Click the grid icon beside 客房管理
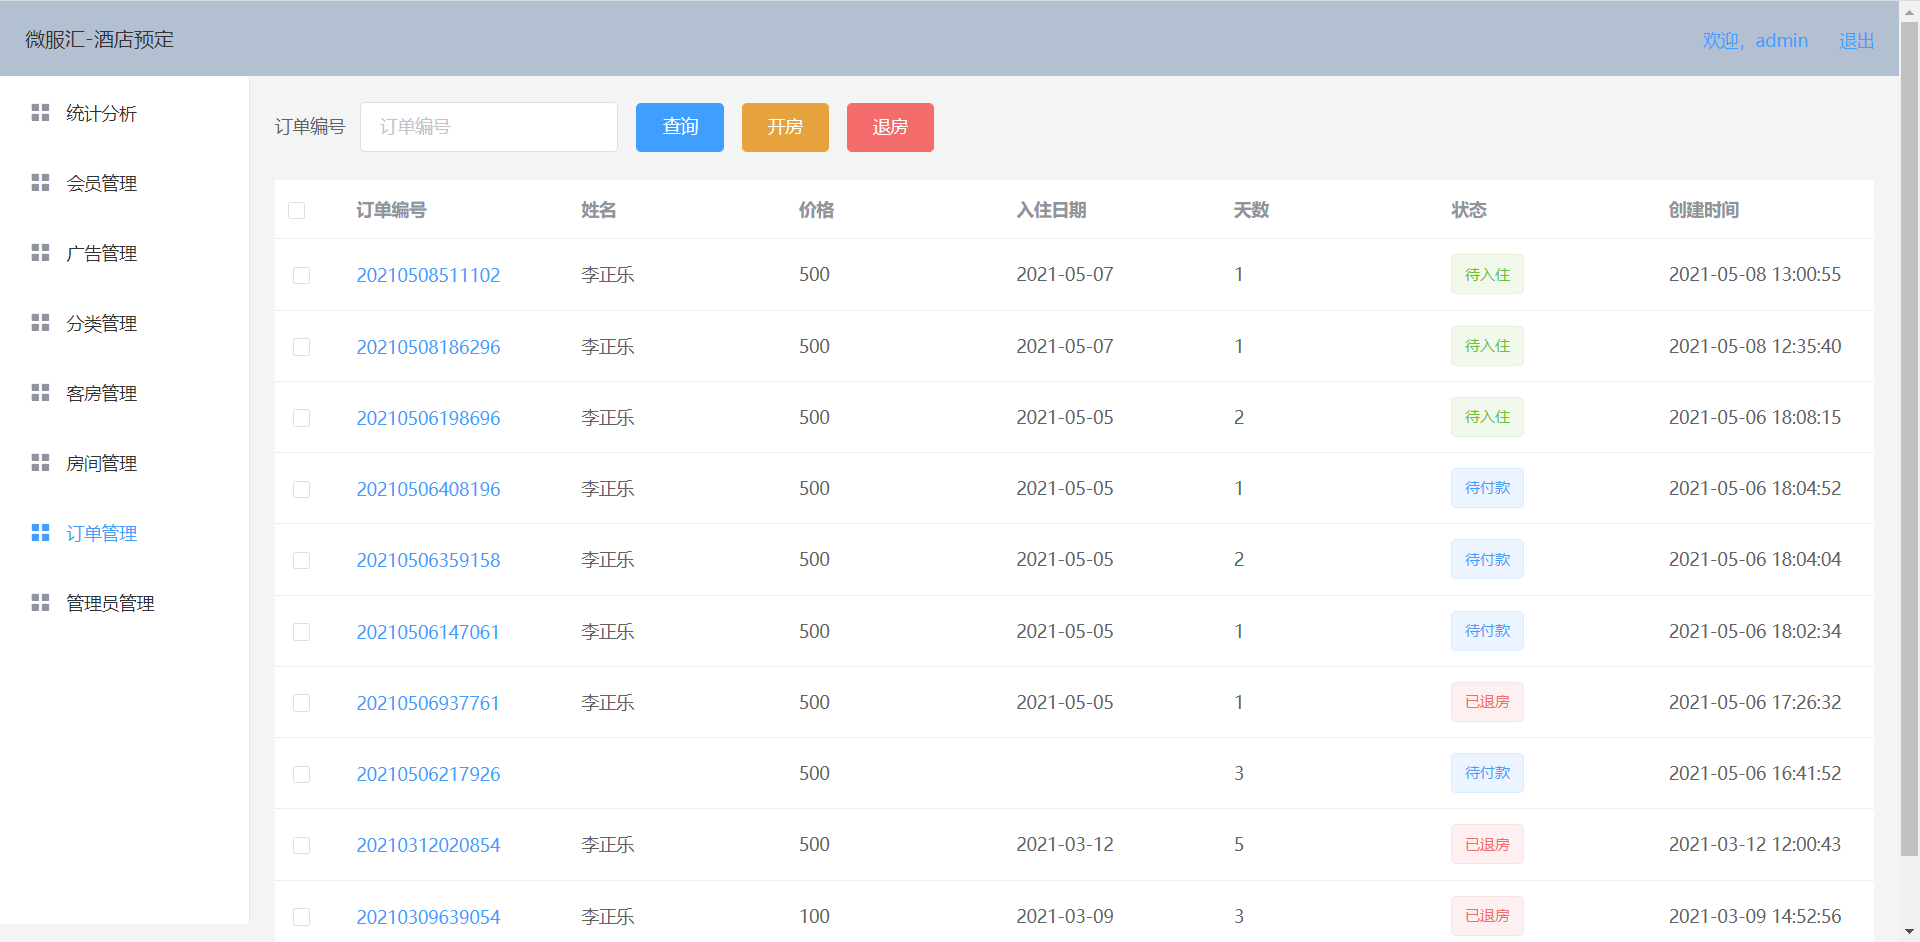This screenshot has height=942, width=1920. point(40,392)
